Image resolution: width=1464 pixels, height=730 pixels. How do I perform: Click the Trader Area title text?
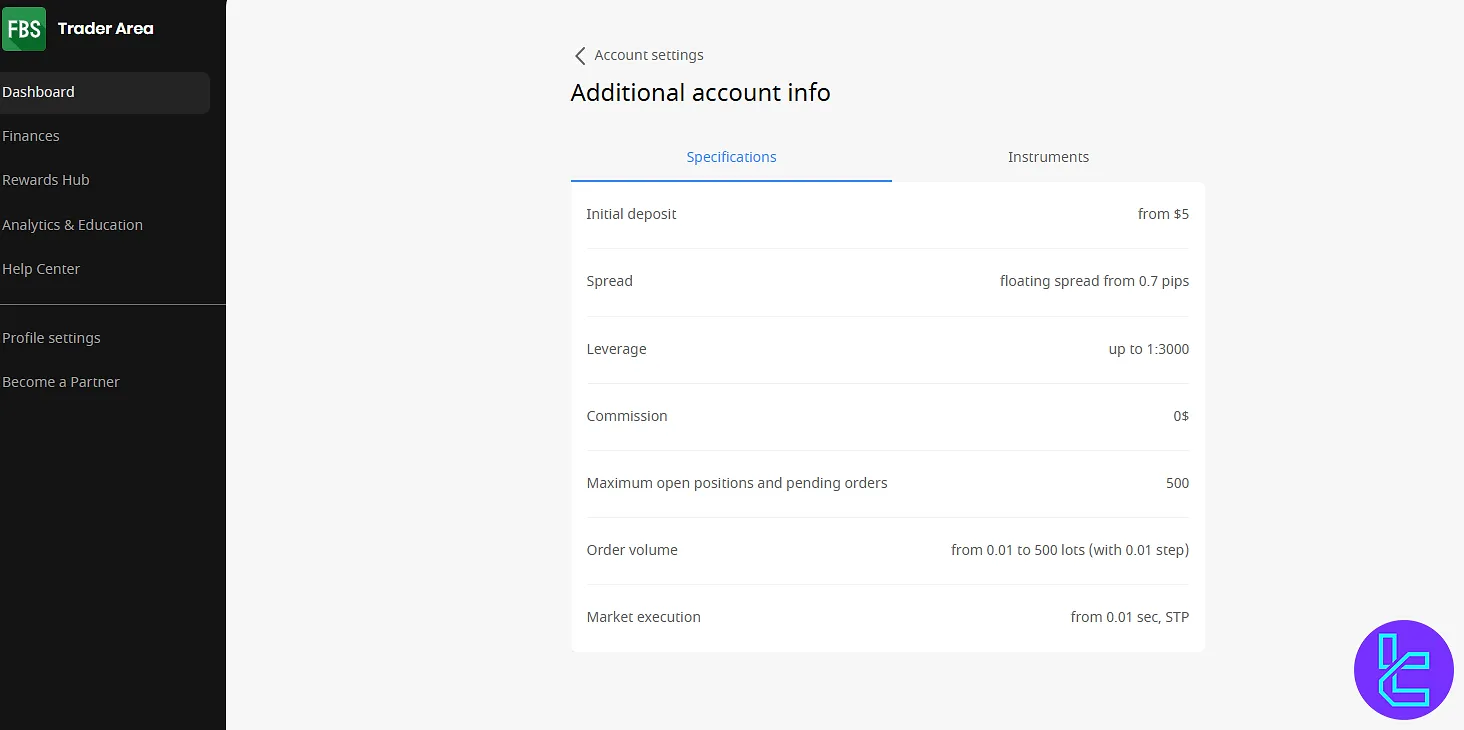click(105, 29)
